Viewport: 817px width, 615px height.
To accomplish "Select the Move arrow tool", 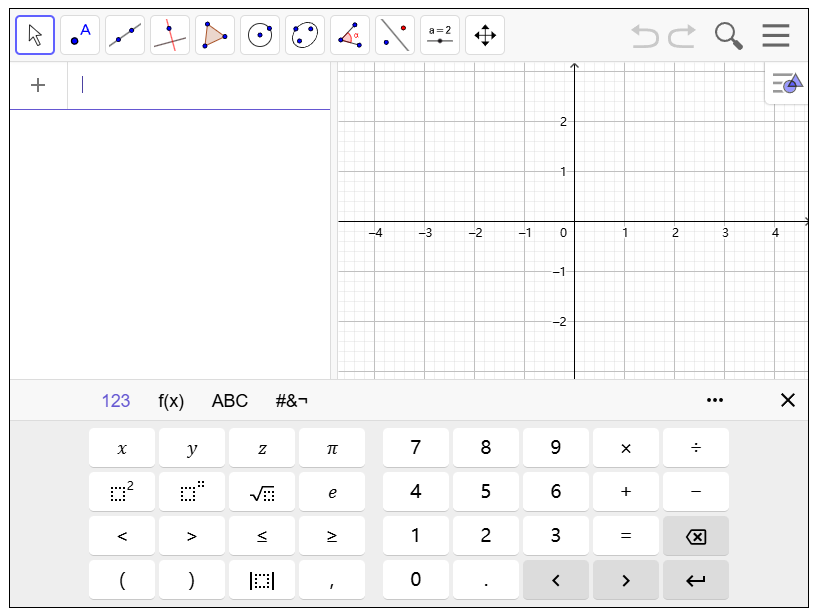I will (35, 35).
